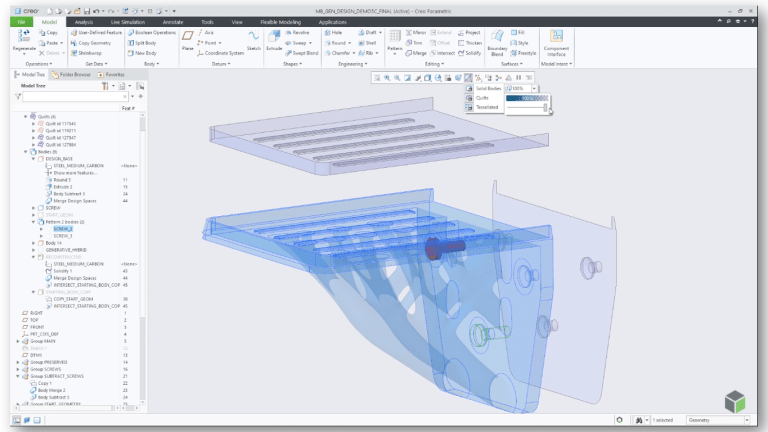Switch to the Analysis ribbon tab
Image resolution: width=768 pixels, height=432 pixels.
84,21
